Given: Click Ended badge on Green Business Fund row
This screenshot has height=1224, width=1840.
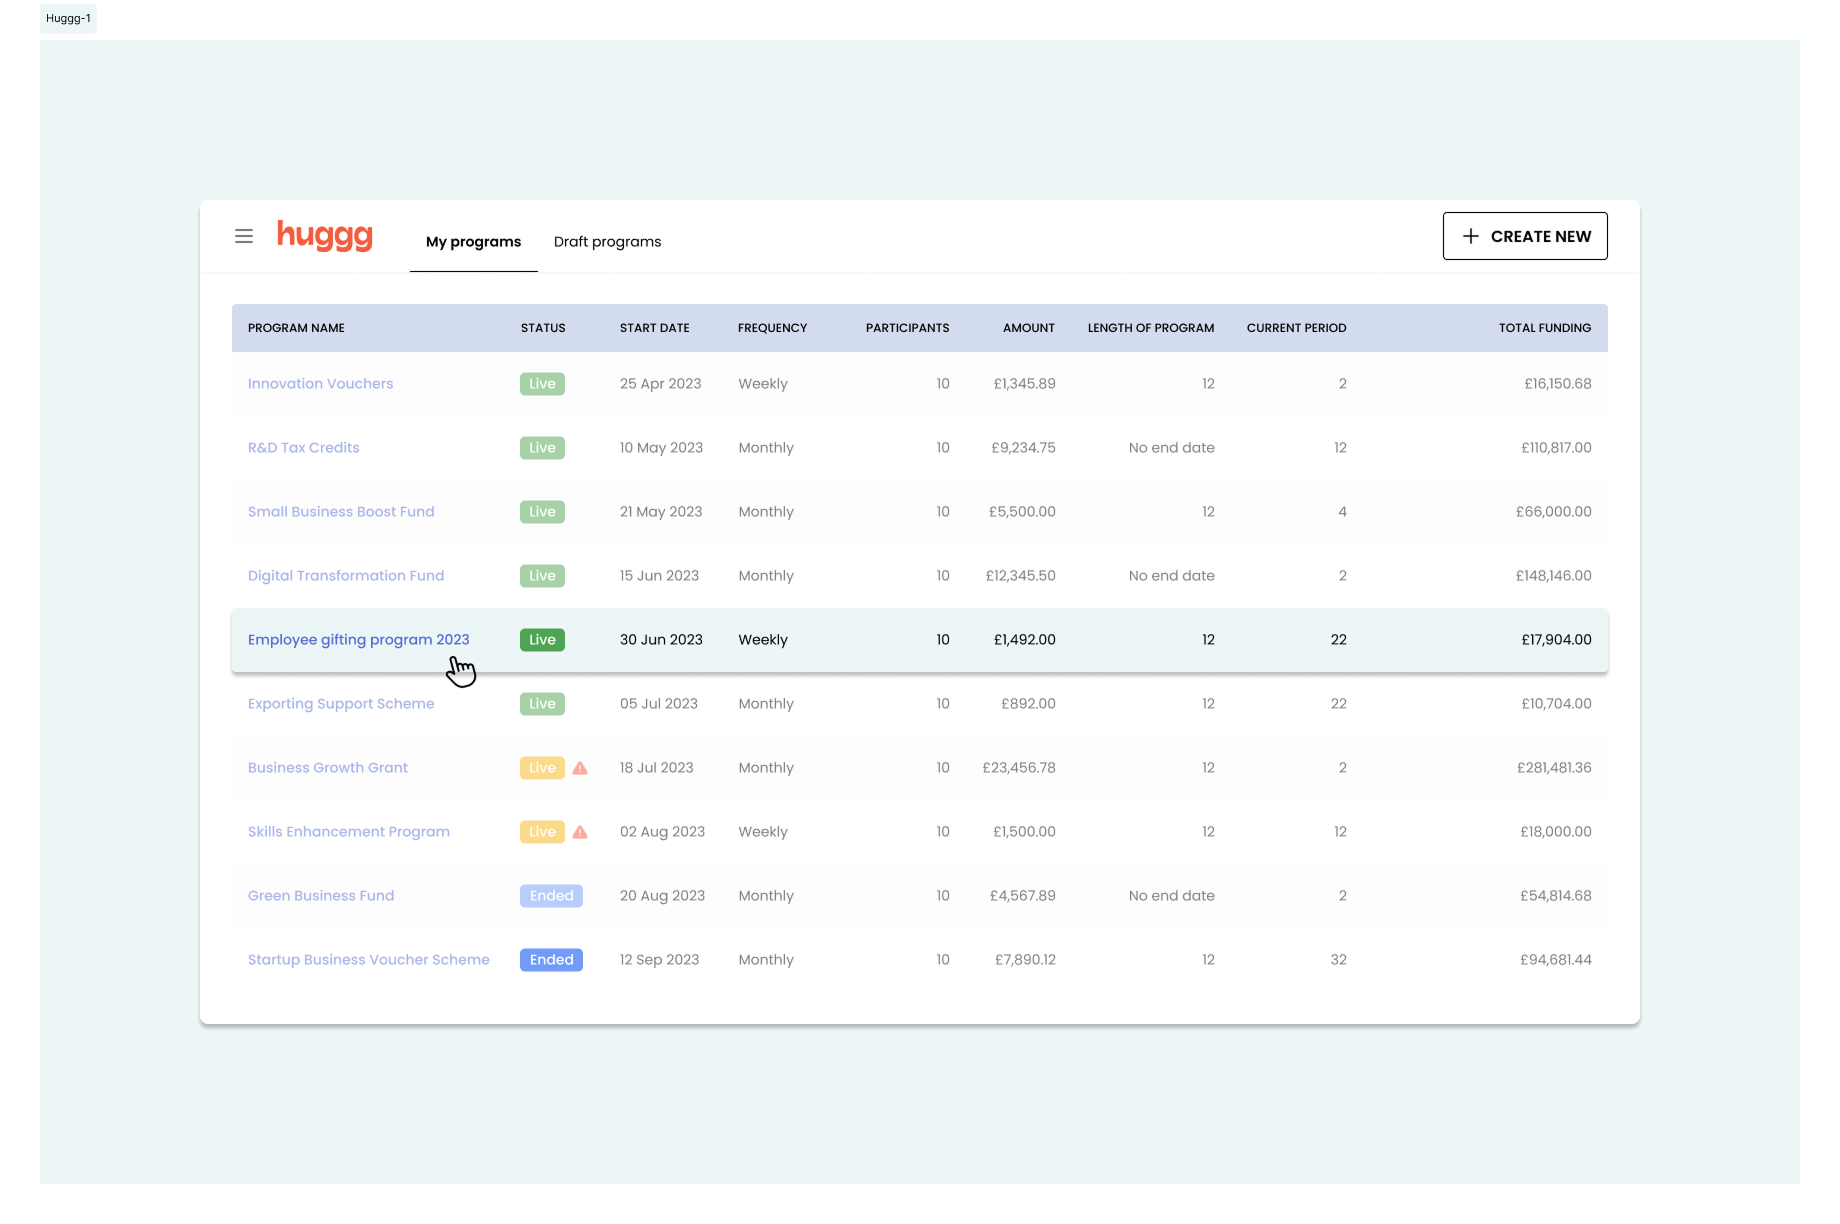Looking at the screenshot, I should coord(551,896).
